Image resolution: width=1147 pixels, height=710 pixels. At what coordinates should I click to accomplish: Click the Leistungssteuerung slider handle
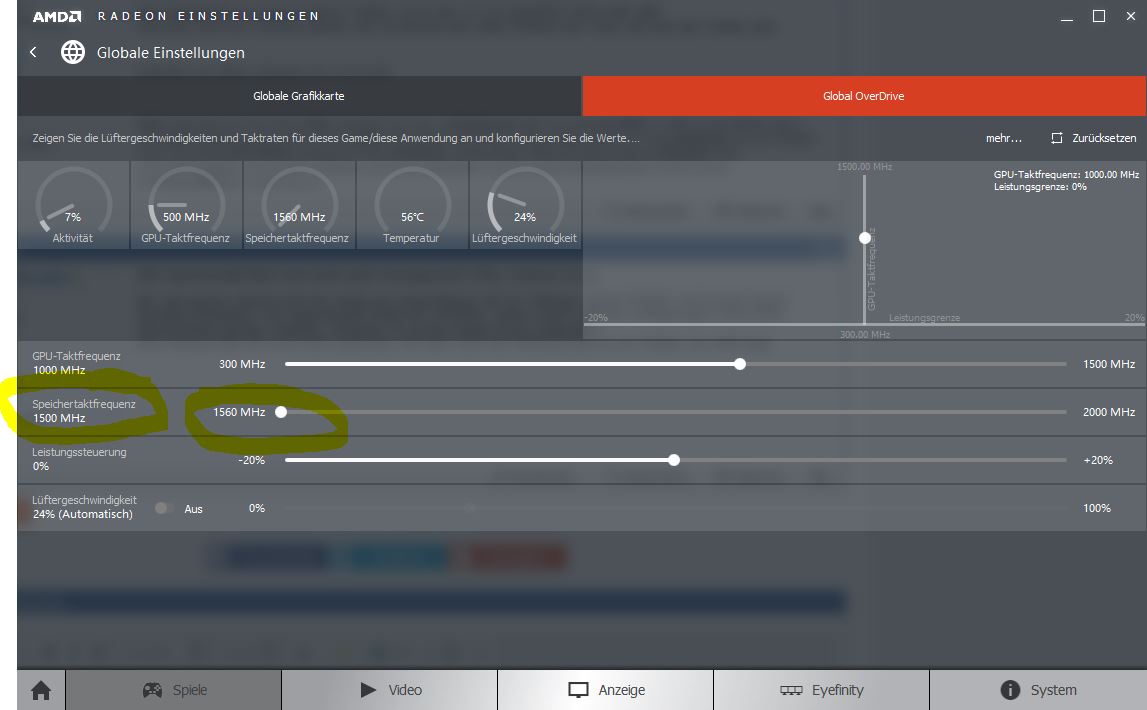(674, 460)
